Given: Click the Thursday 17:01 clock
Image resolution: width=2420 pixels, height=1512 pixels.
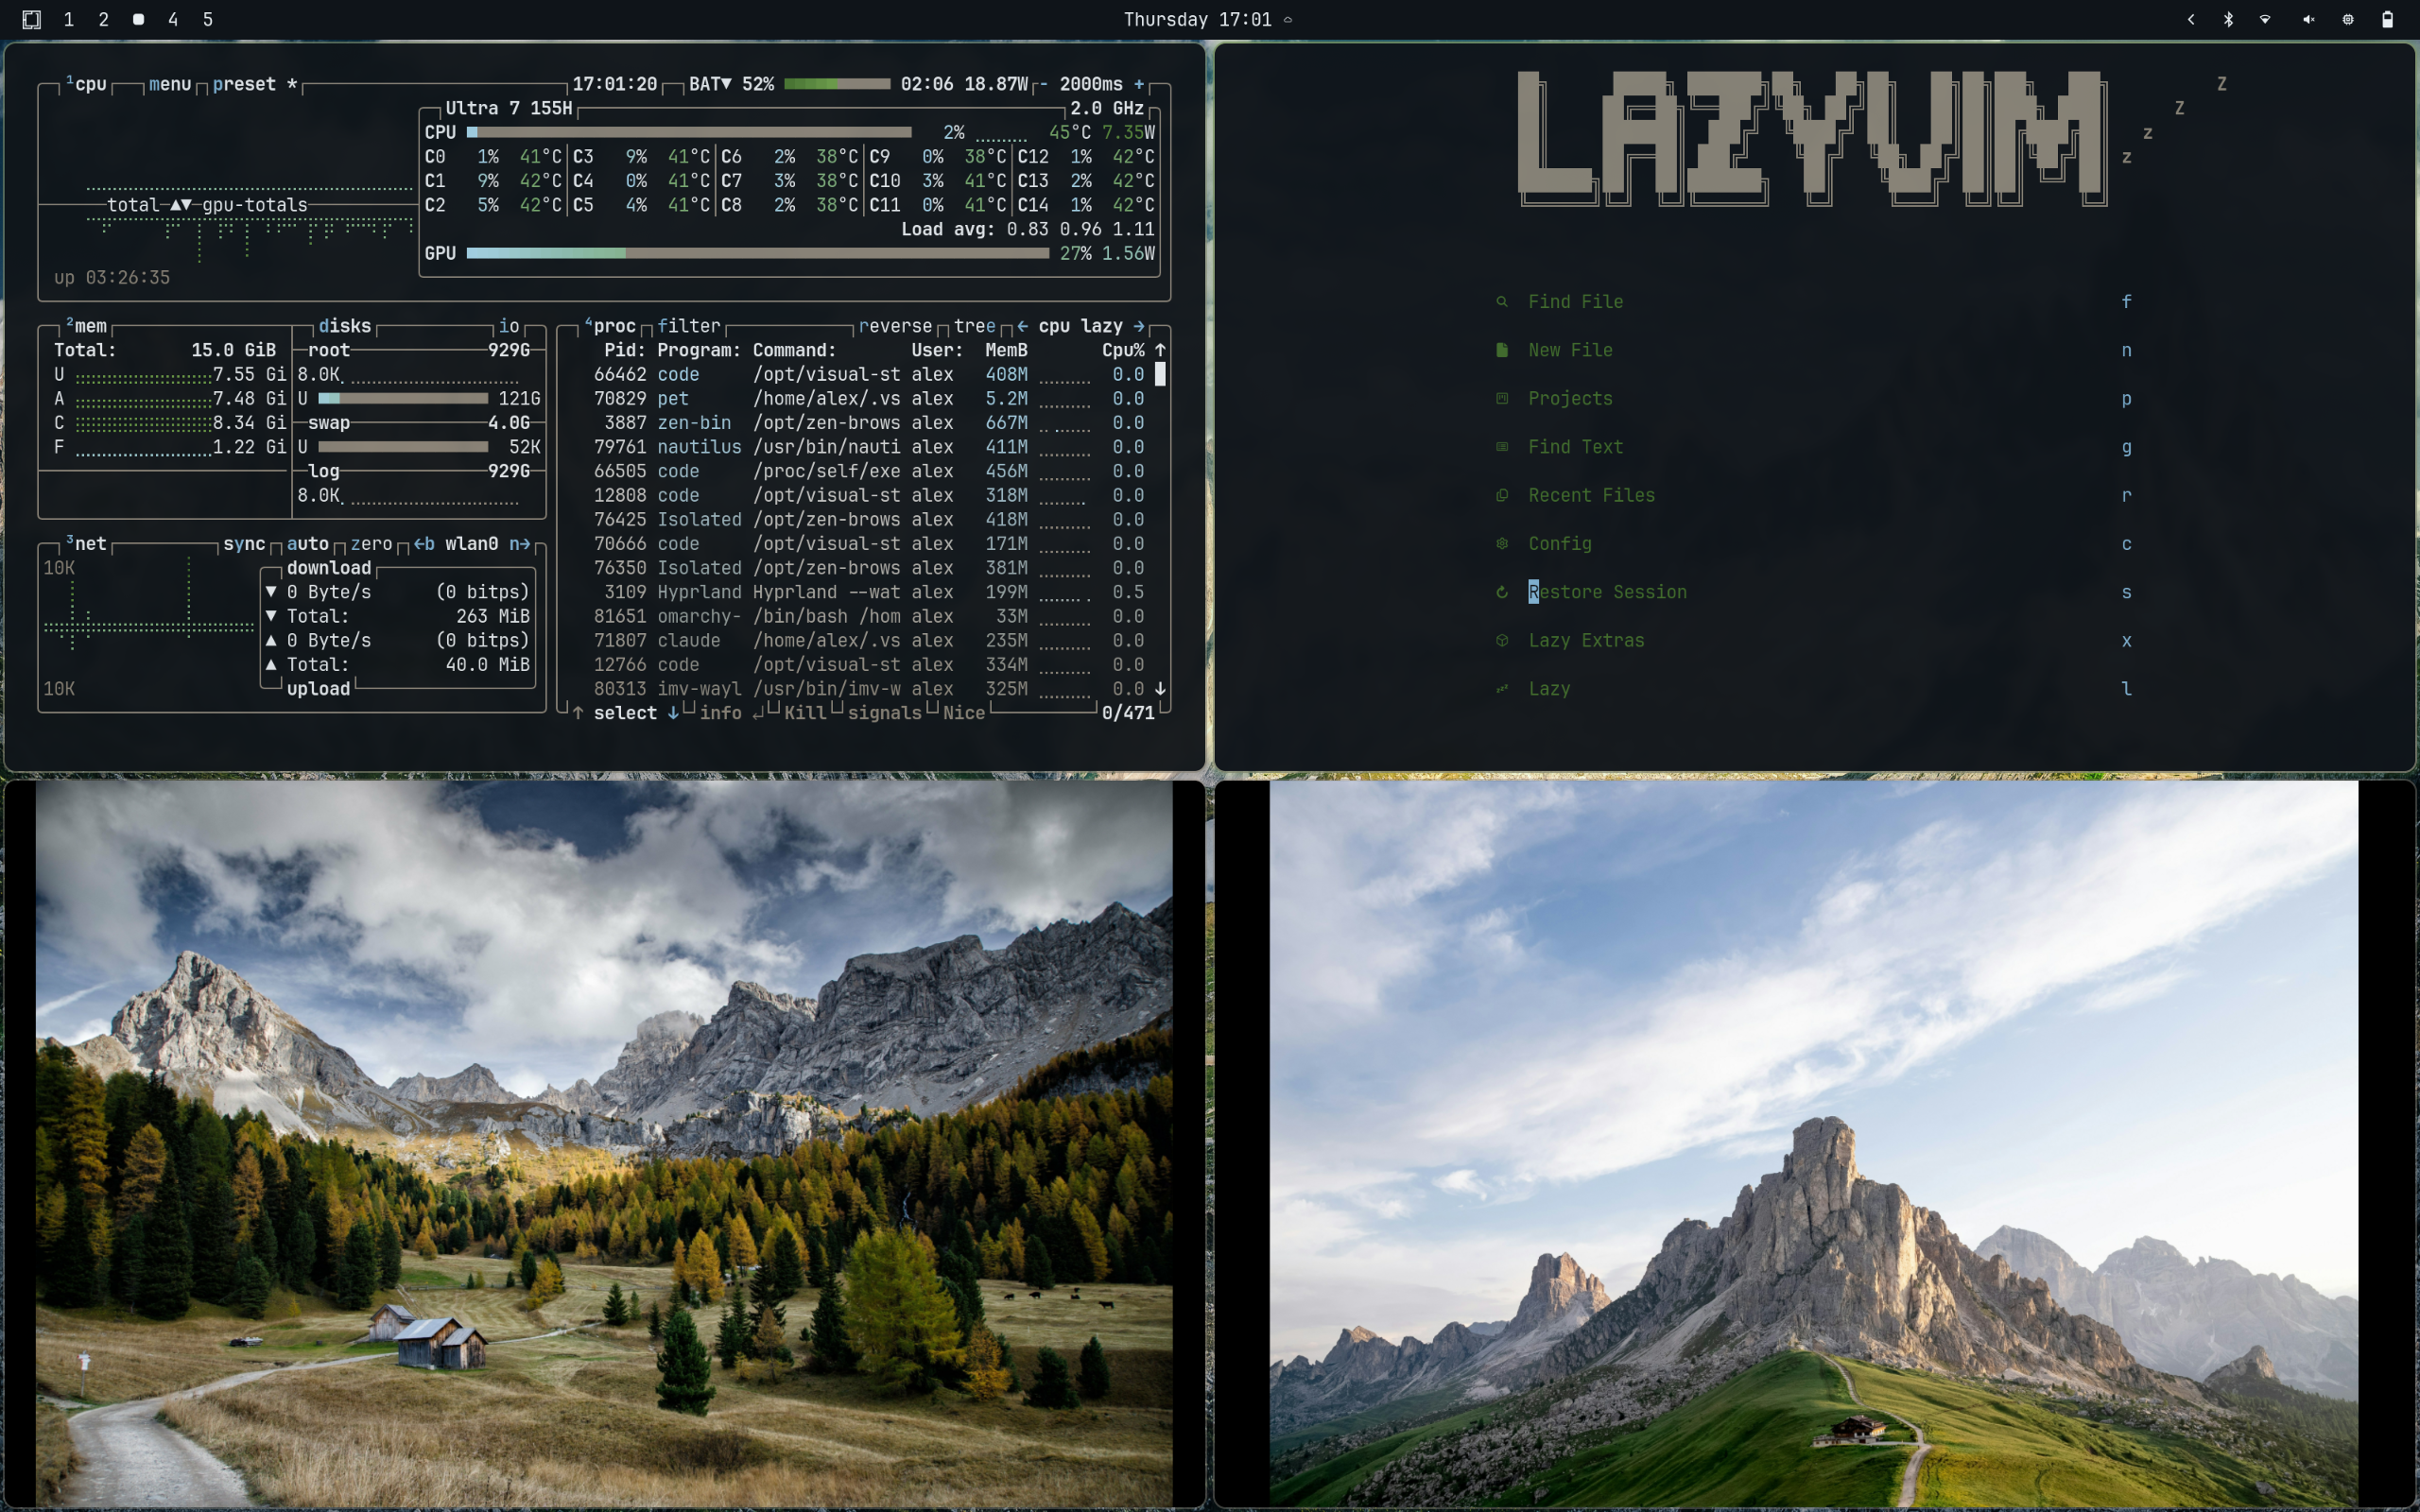Looking at the screenshot, I should pyautogui.click(x=1197, y=19).
